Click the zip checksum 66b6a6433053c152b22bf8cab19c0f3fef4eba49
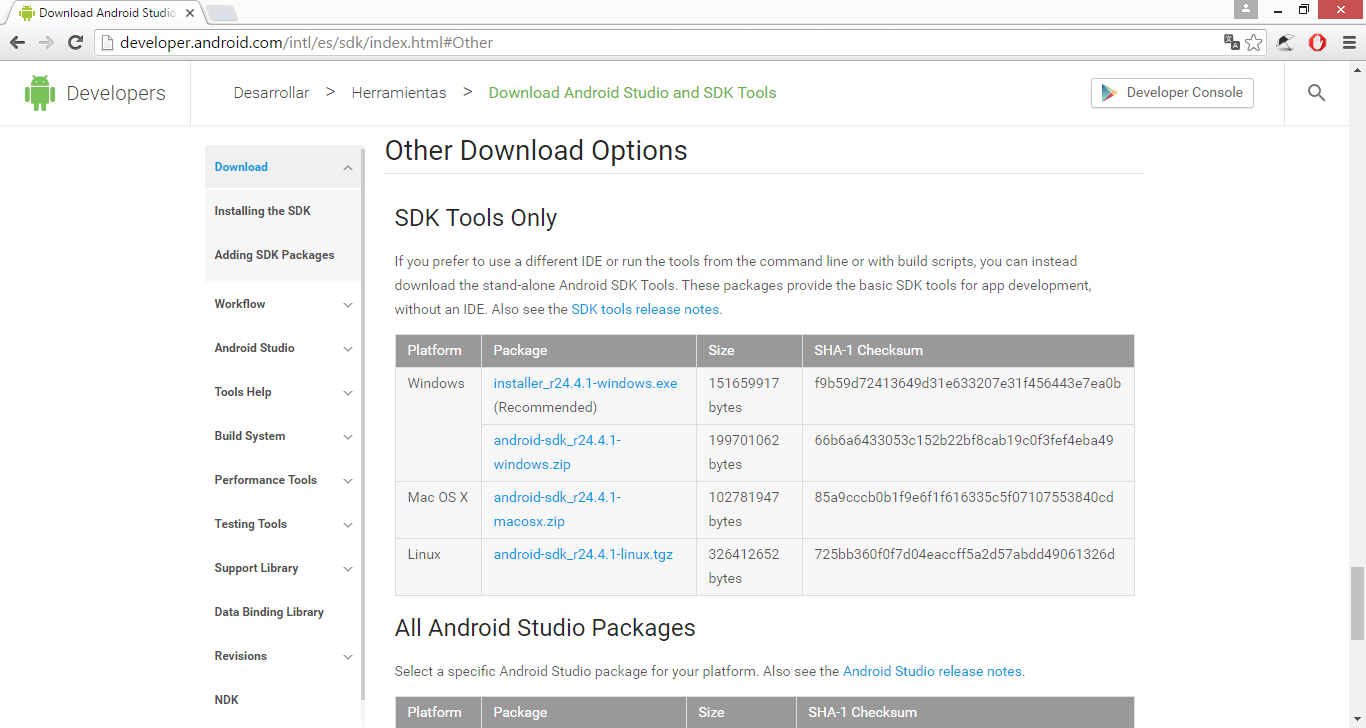Viewport: 1366px width, 728px height. [x=964, y=440]
